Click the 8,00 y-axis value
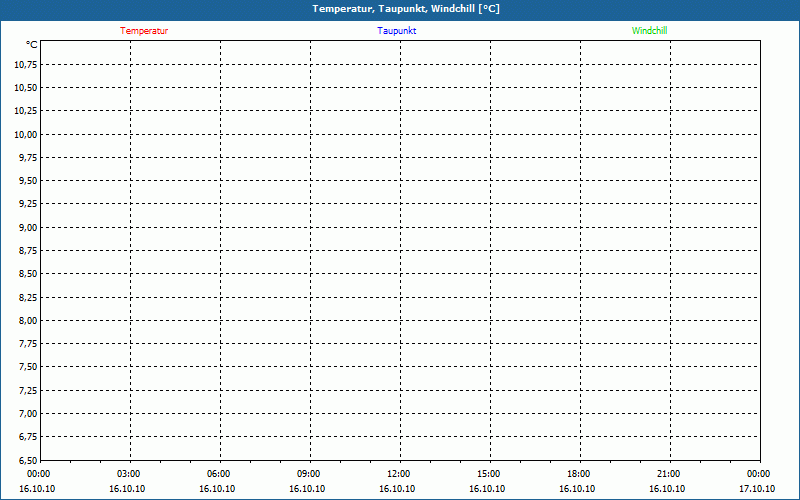800x500 pixels. [28, 321]
